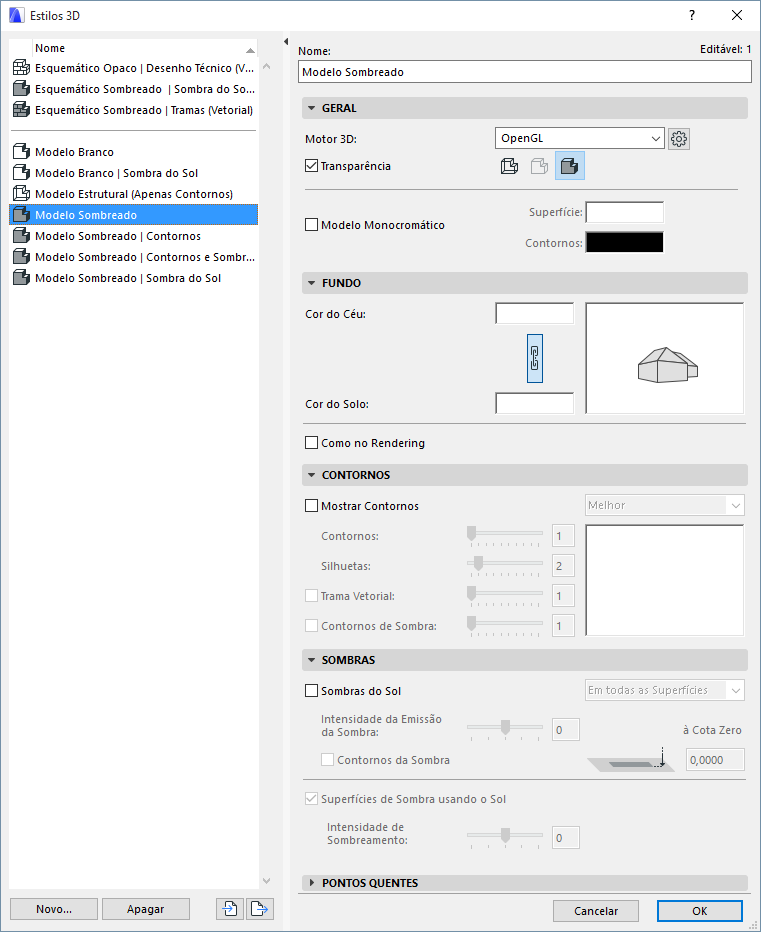Open 3D engine settings gear icon
761x932 pixels.
679,139
